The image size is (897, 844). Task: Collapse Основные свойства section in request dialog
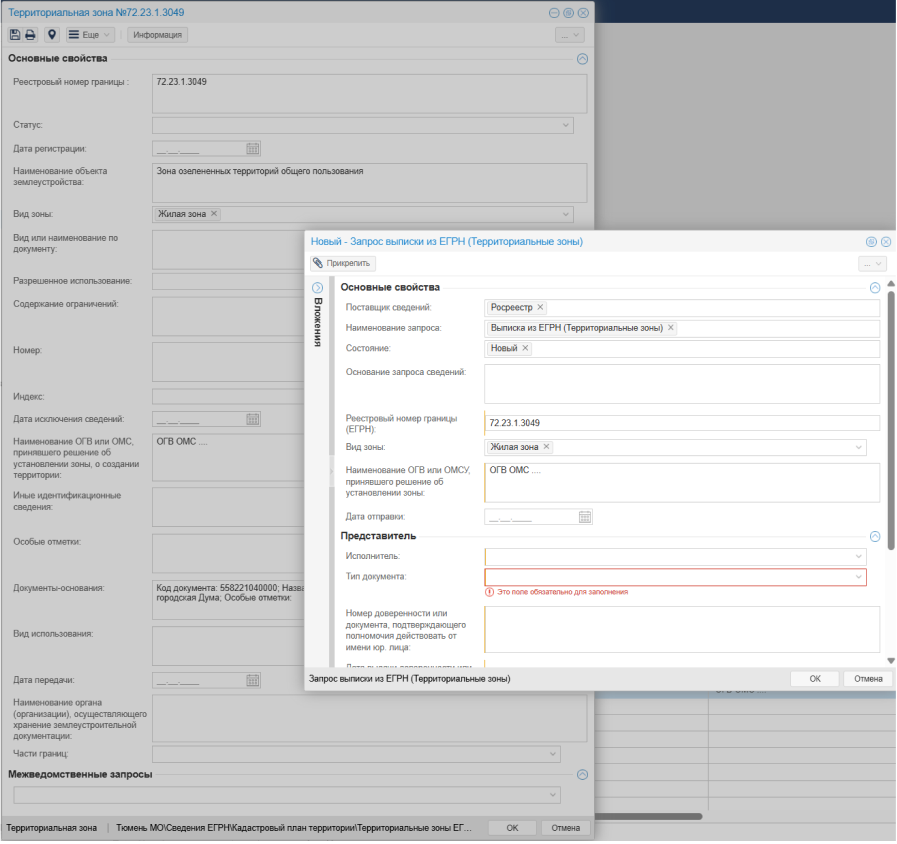click(875, 287)
